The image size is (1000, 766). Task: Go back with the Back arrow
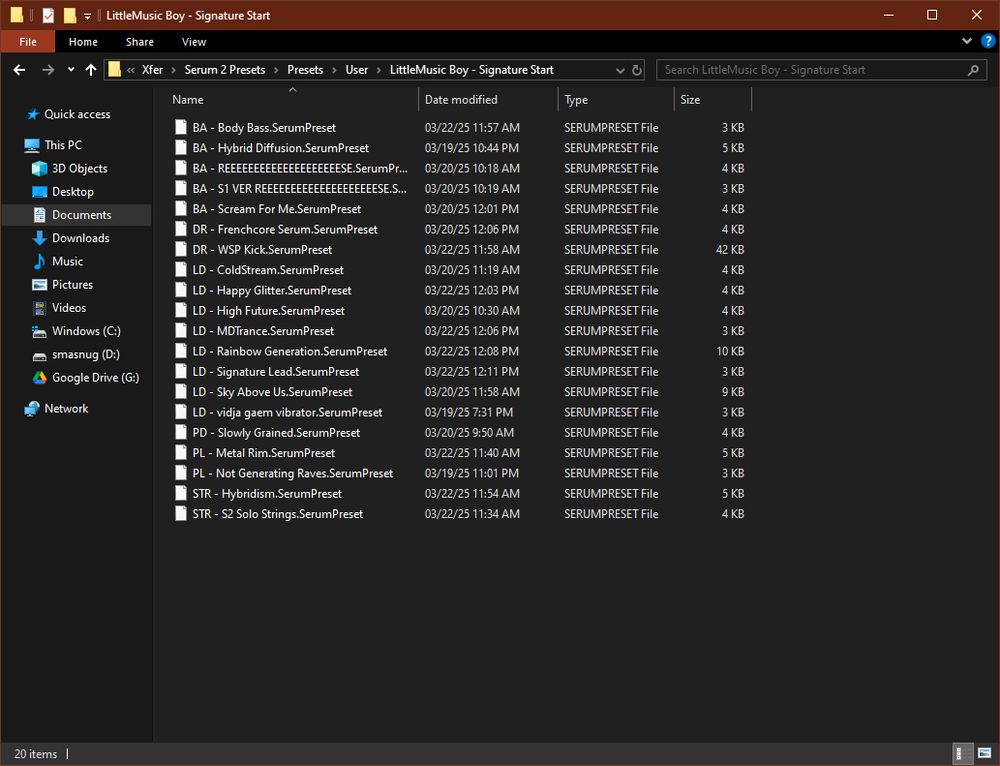coord(19,70)
